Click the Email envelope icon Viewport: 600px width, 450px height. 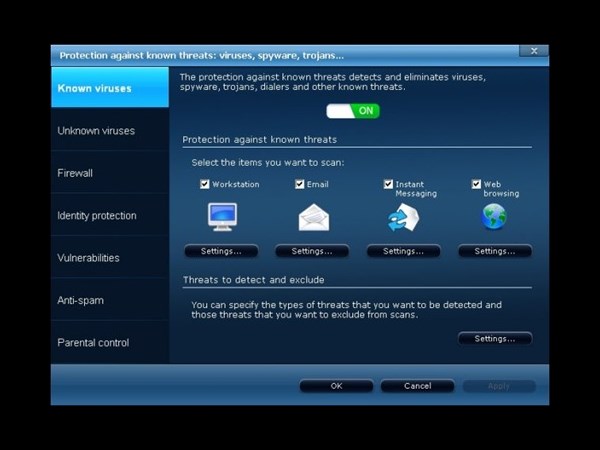pyautogui.click(x=313, y=217)
